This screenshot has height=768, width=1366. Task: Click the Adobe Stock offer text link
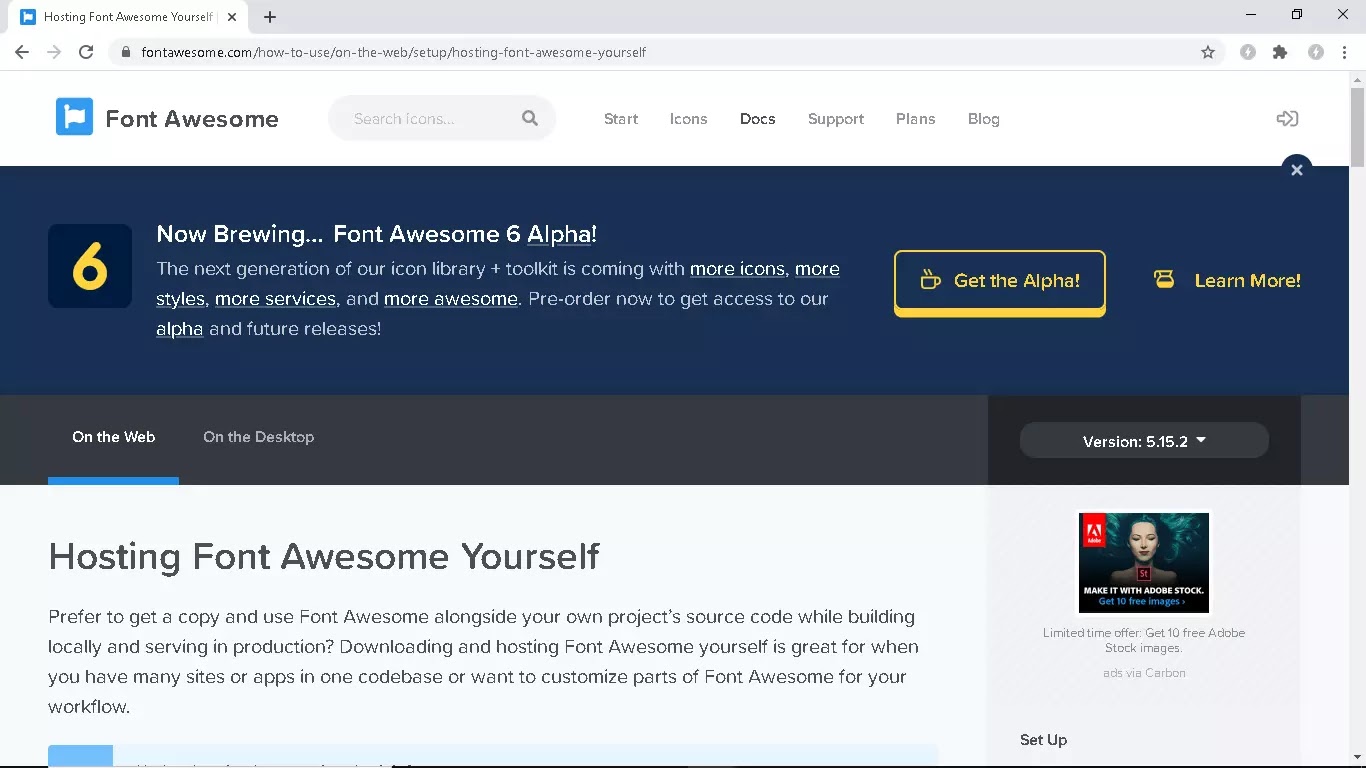[1144, 640]
